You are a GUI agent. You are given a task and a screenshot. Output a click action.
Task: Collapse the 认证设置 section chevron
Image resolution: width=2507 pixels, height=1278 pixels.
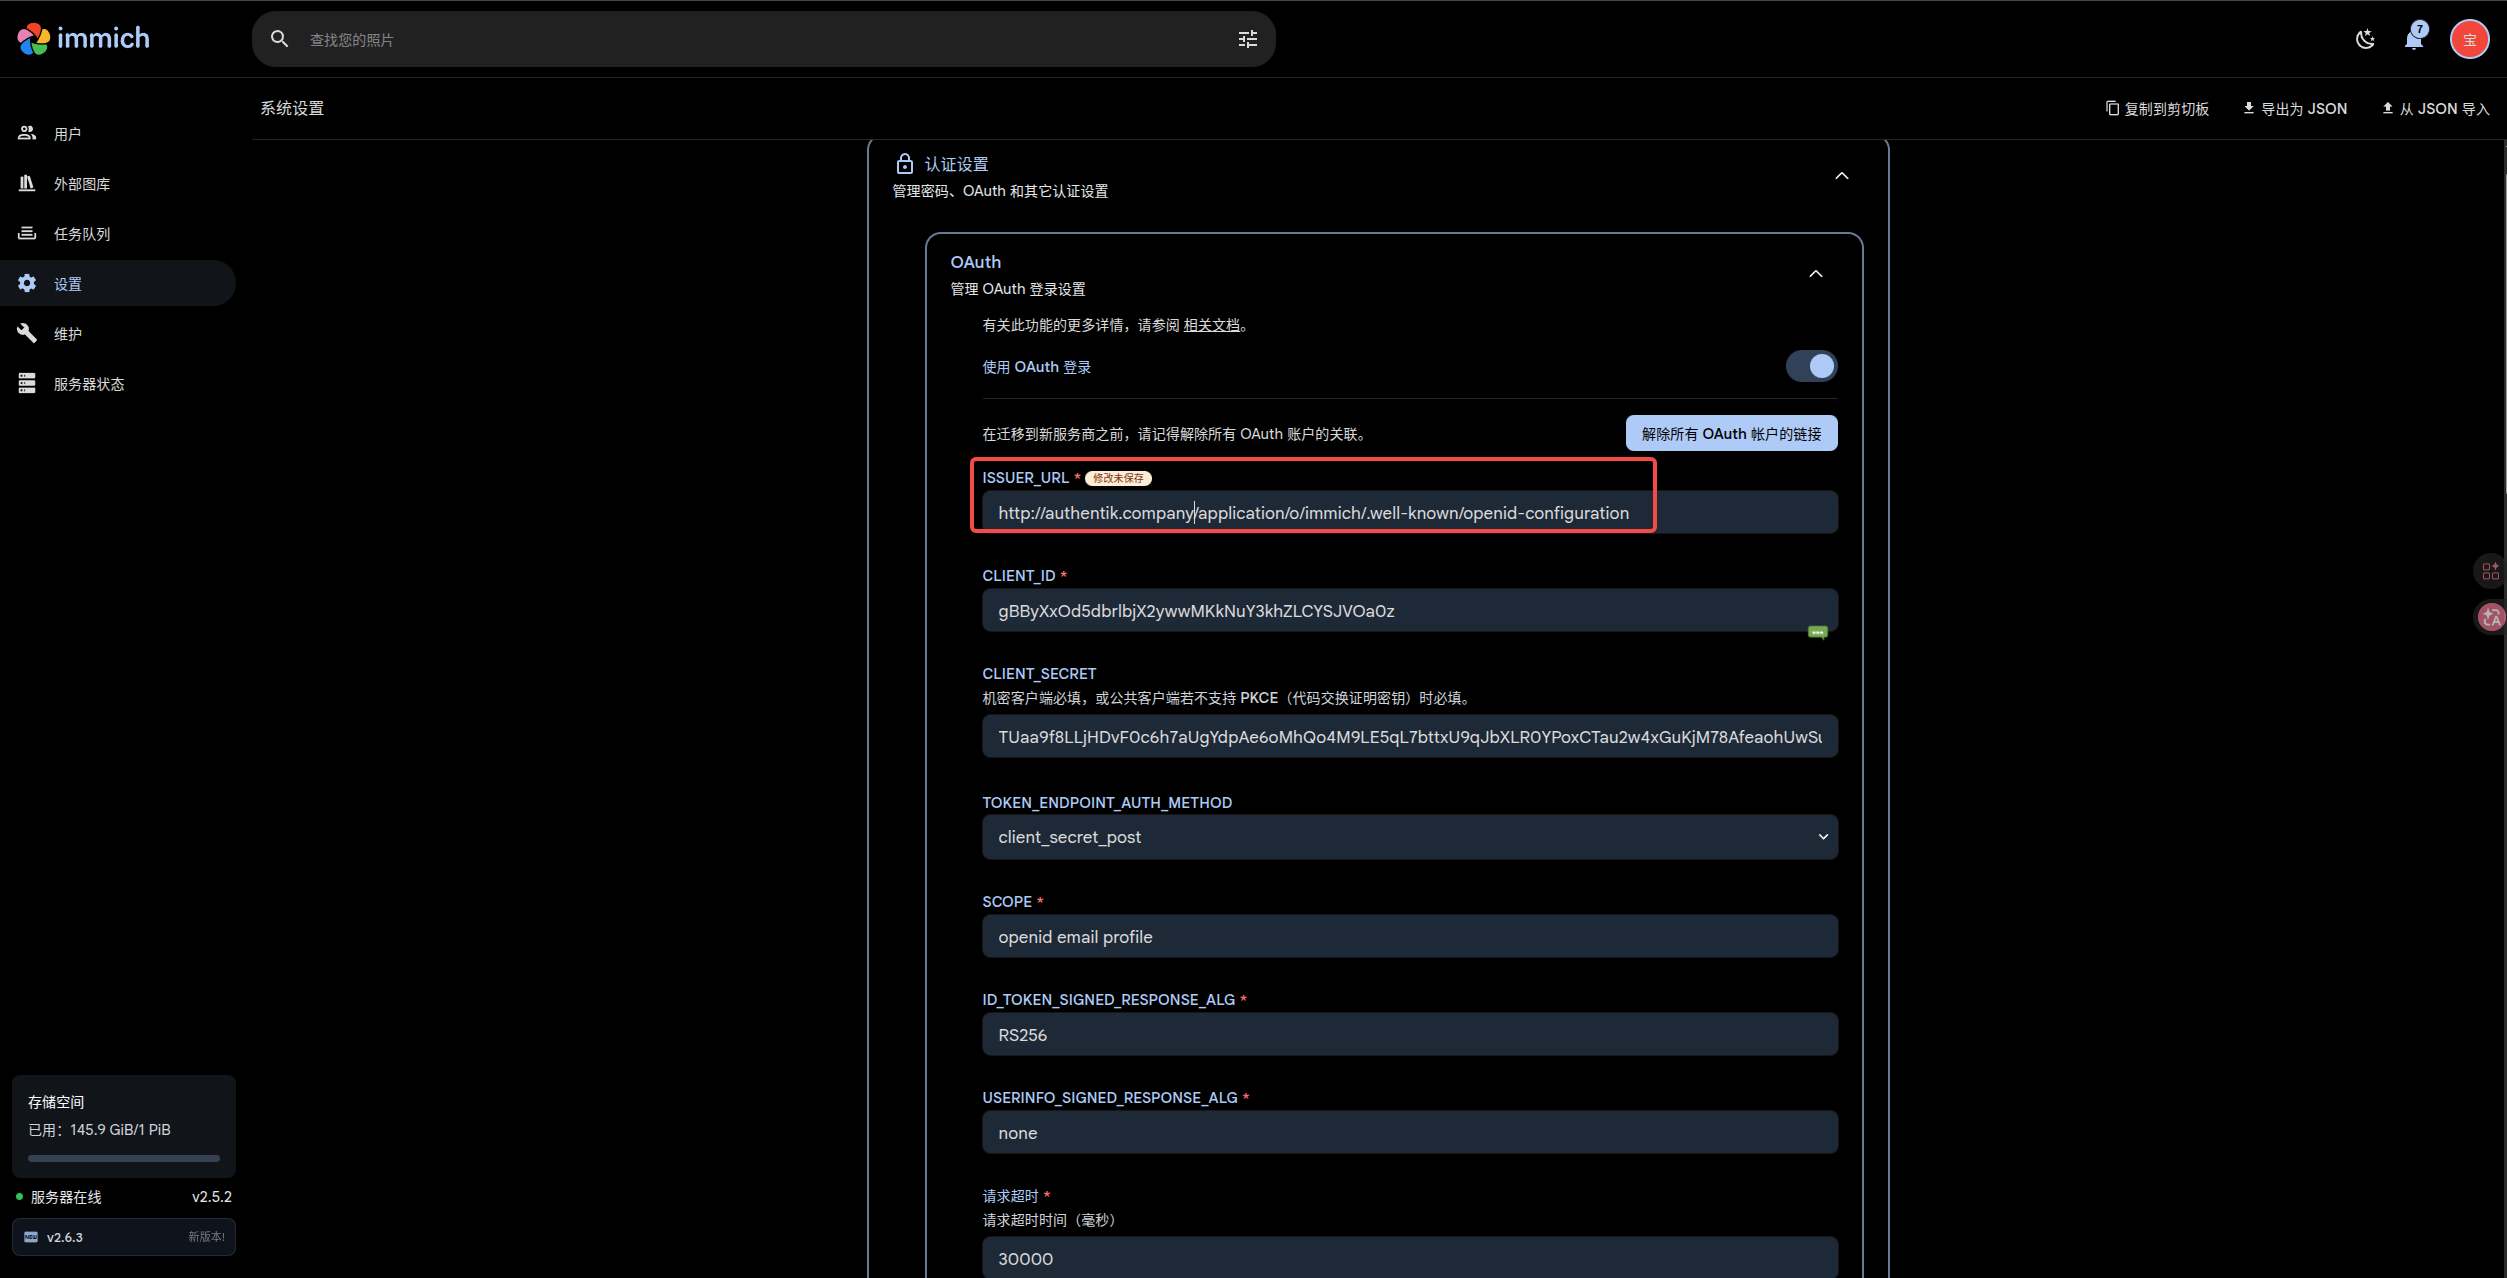(x=1841, y=176)
